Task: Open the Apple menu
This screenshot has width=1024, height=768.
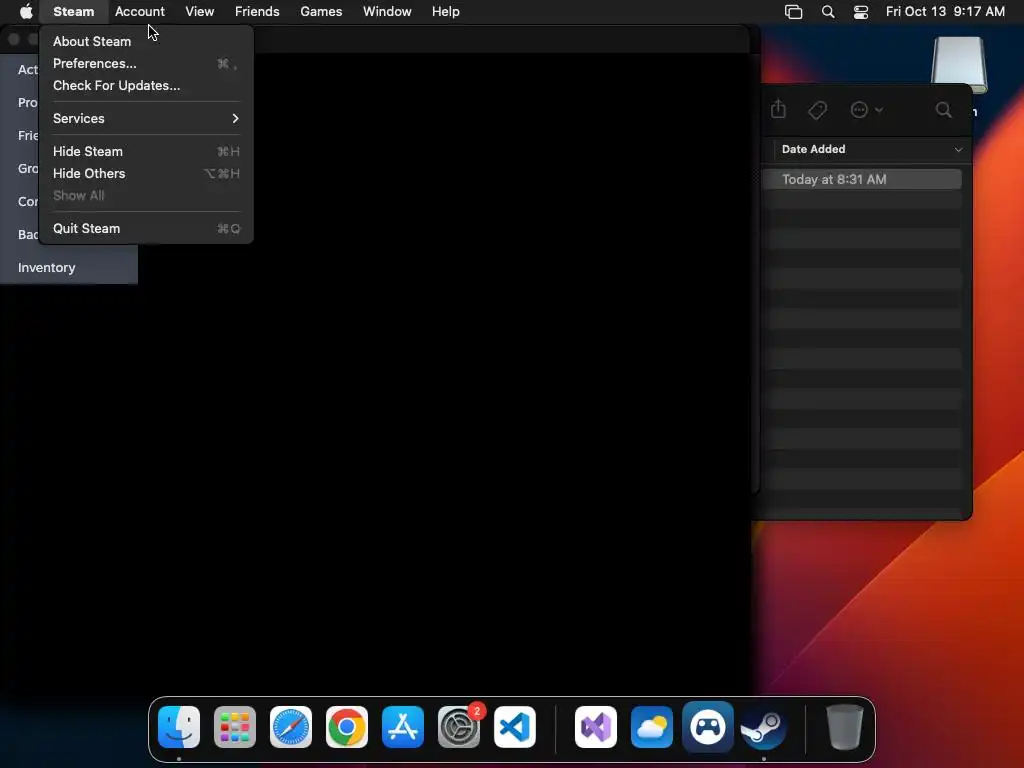Action: click(26, 11)
